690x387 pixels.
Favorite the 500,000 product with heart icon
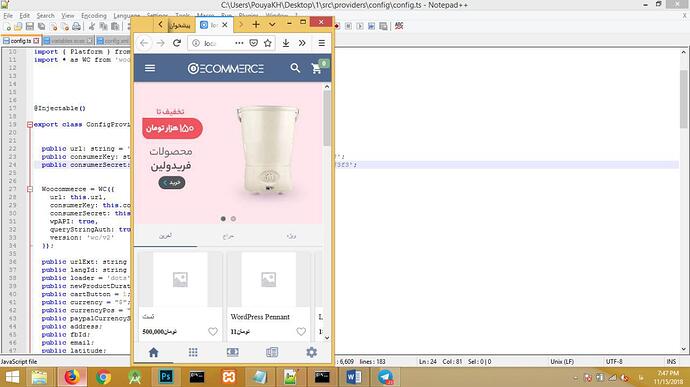[213, 332]
